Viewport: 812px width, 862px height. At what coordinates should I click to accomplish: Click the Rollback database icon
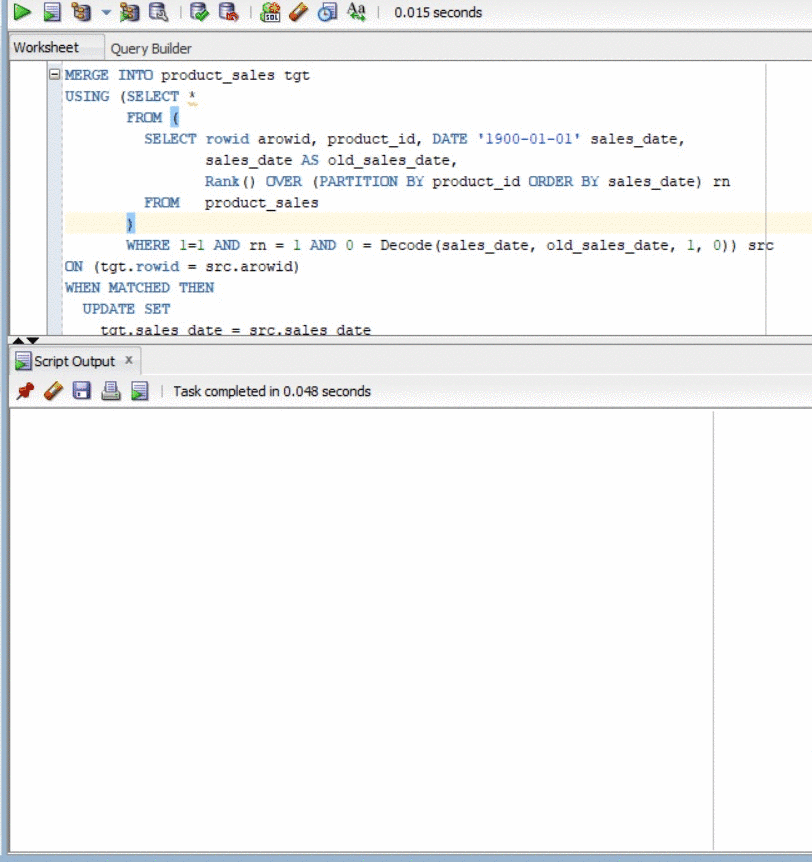[229, 12]
